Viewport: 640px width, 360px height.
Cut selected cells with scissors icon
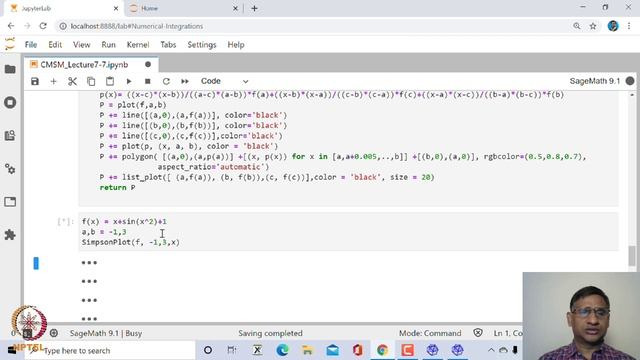pyautogui.click(x=72, y=81)
